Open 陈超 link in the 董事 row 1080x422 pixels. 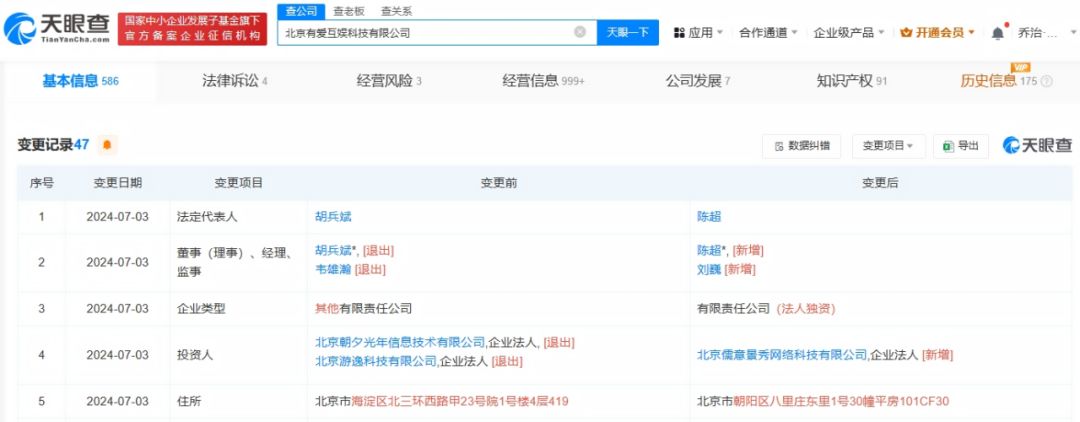tap(709, 251)
